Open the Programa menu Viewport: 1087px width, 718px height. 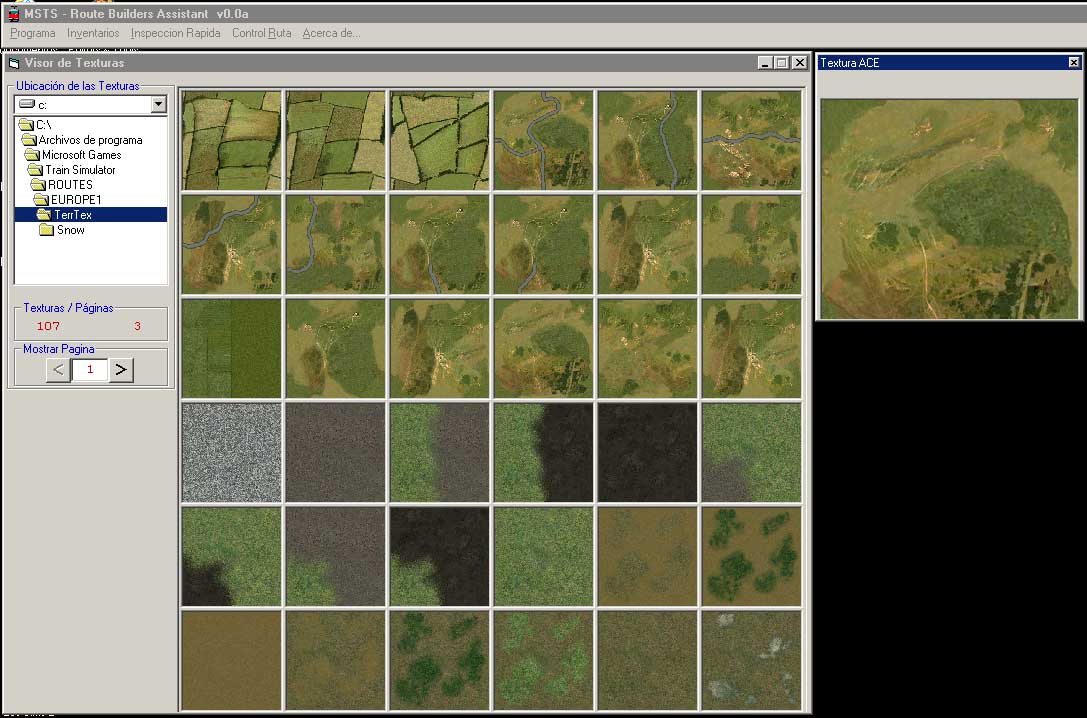click(33, 33)
